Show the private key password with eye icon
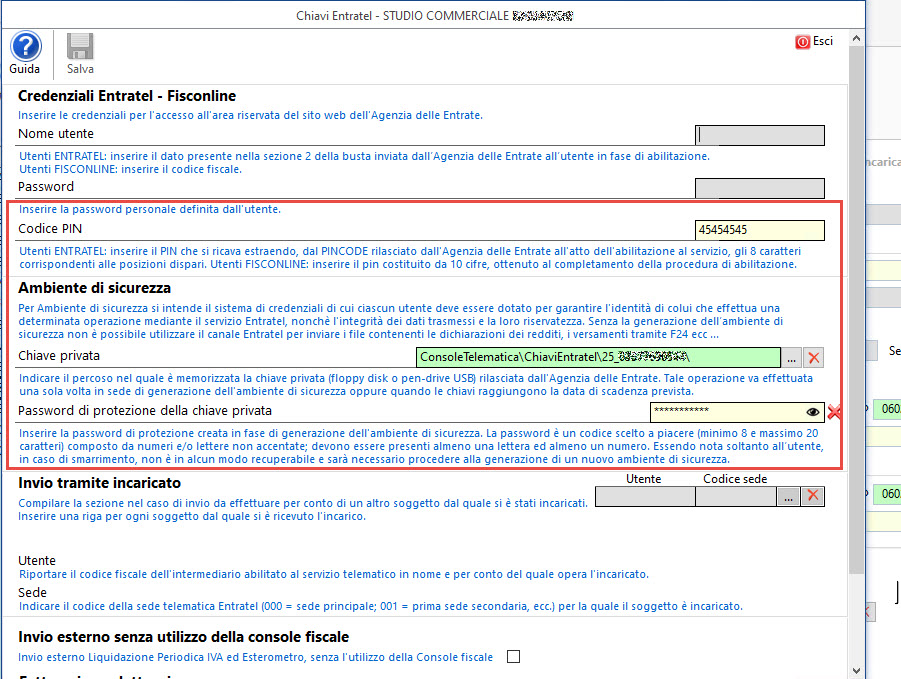This screenshot has width=901, height=679. point(813,412)
